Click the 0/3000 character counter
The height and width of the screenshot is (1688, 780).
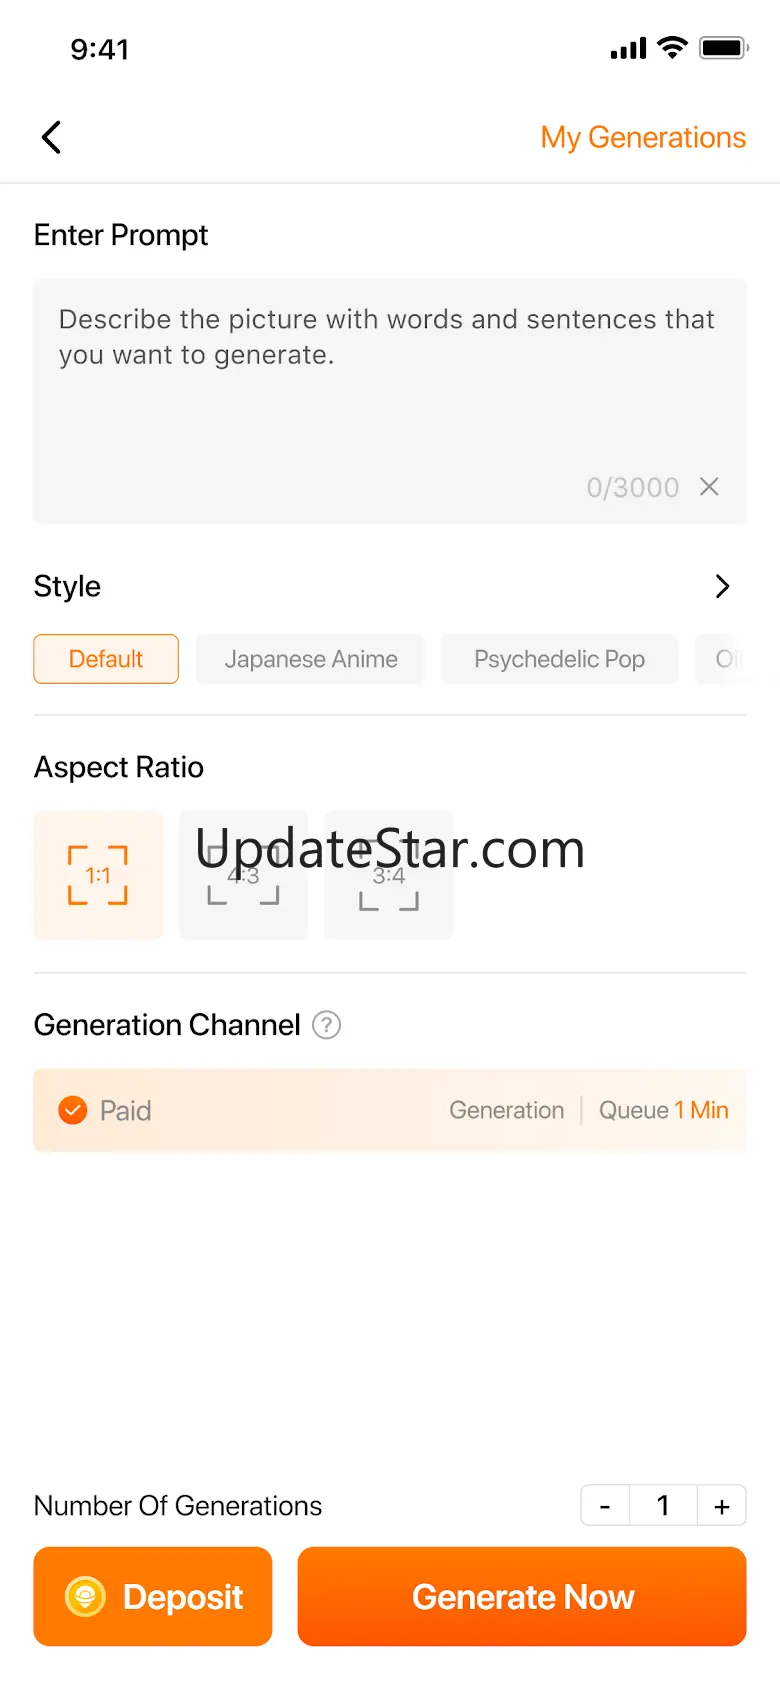tap(632, 487)
